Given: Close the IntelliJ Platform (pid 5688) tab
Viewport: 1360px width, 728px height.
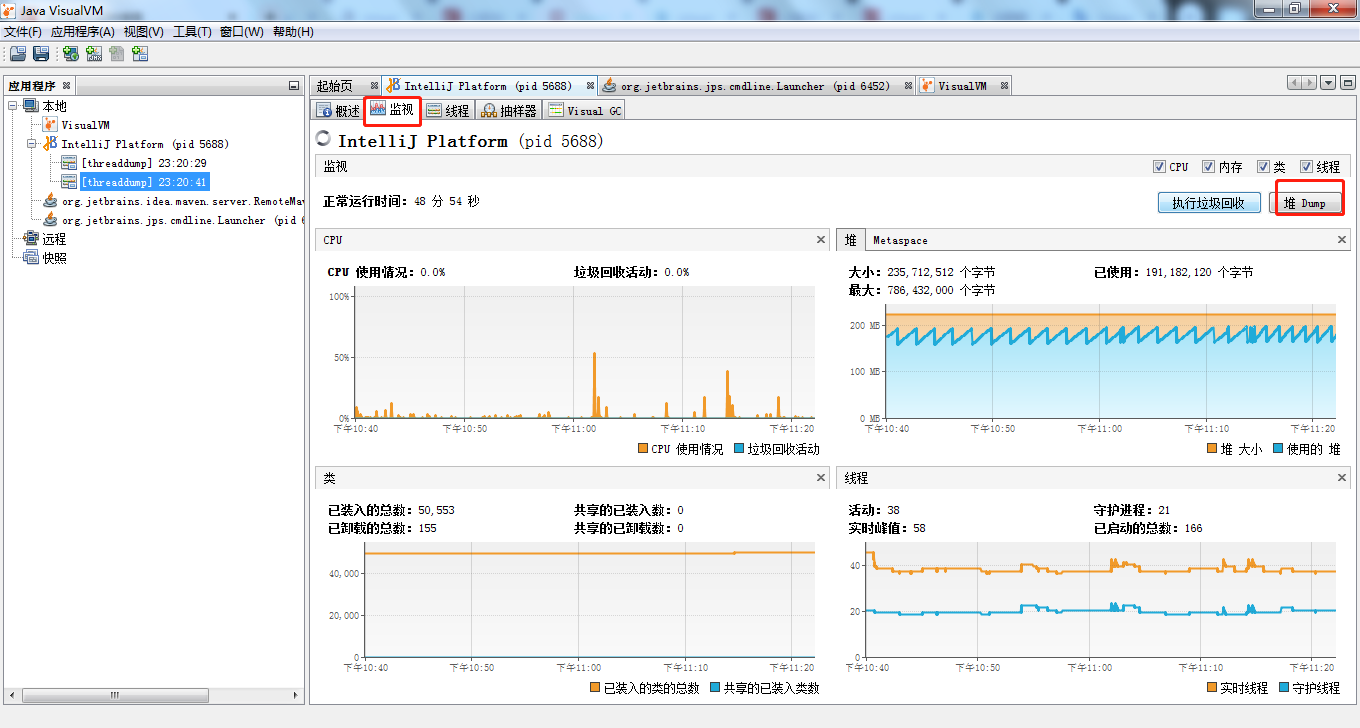Looking at the screenshot, I should click(591, 86).
